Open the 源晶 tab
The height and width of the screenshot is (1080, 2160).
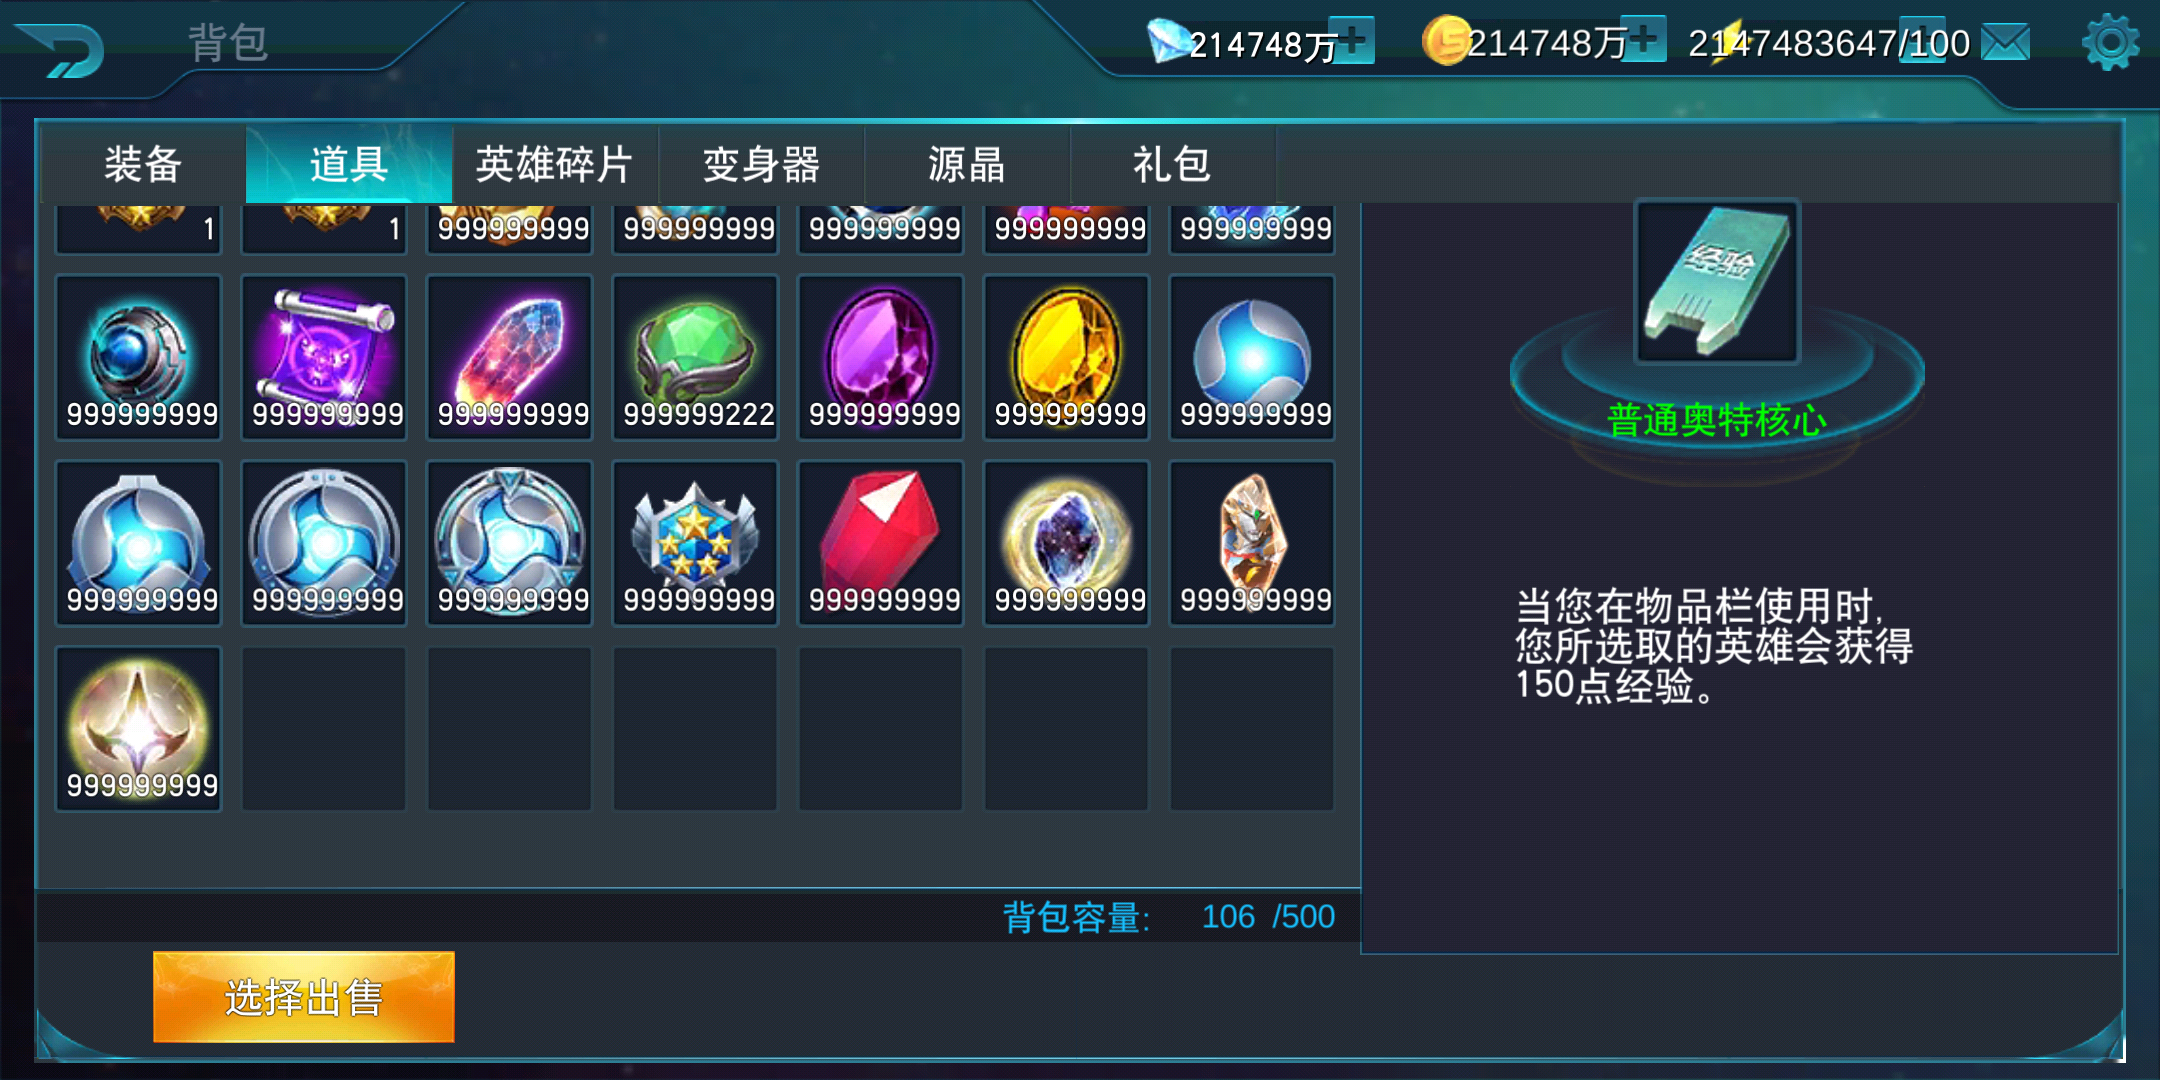(x=967, y=165)
